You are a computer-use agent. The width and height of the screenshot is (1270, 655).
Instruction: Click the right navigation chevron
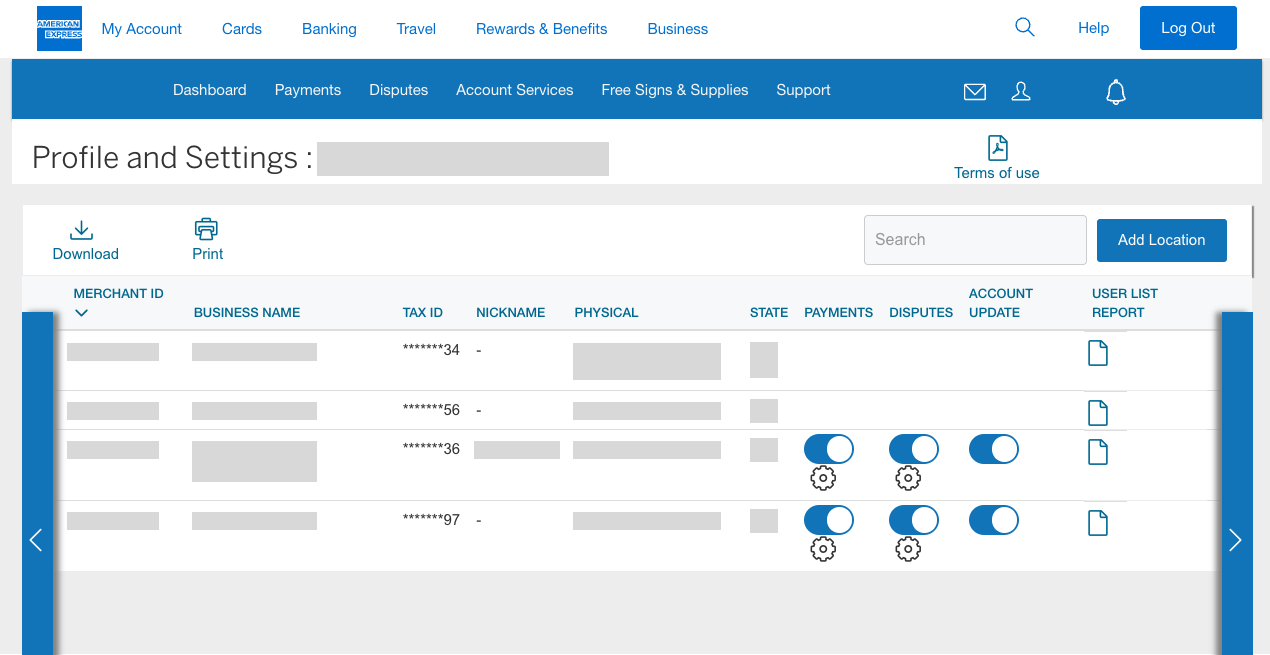pyautogui.click(x=1235, y=540)
